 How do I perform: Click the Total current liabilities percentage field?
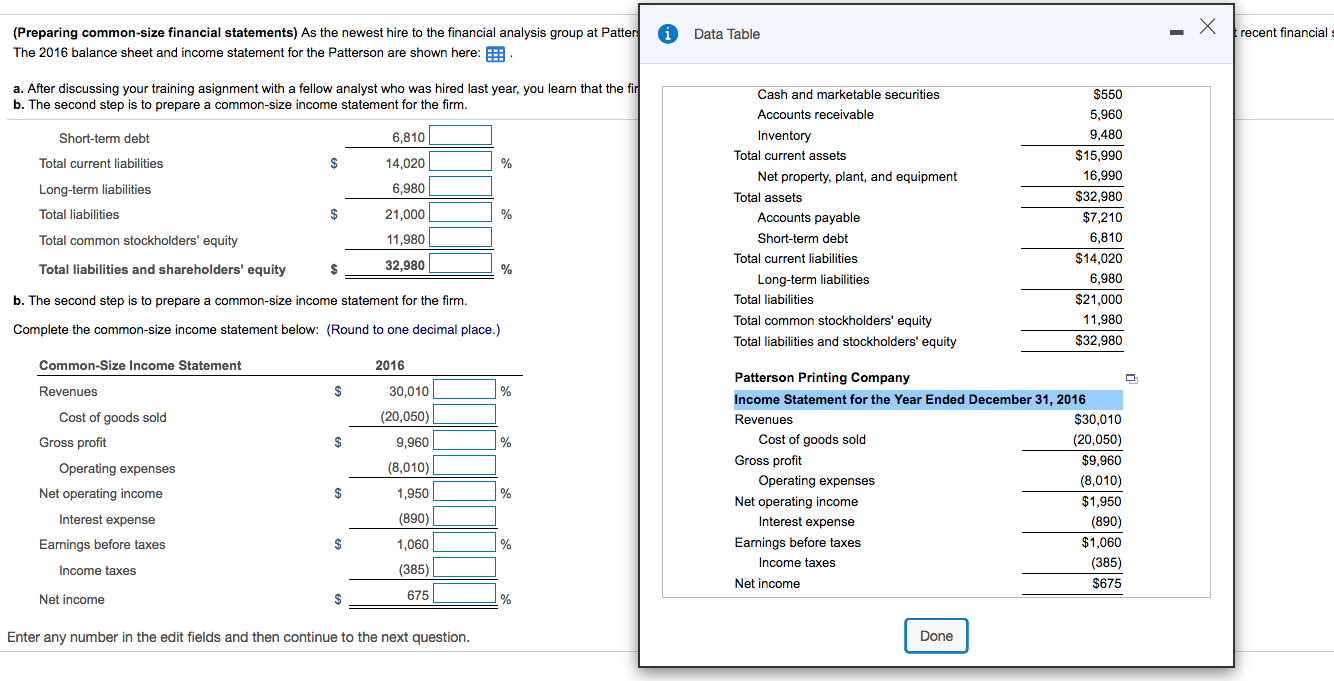[x=463, y=161]
